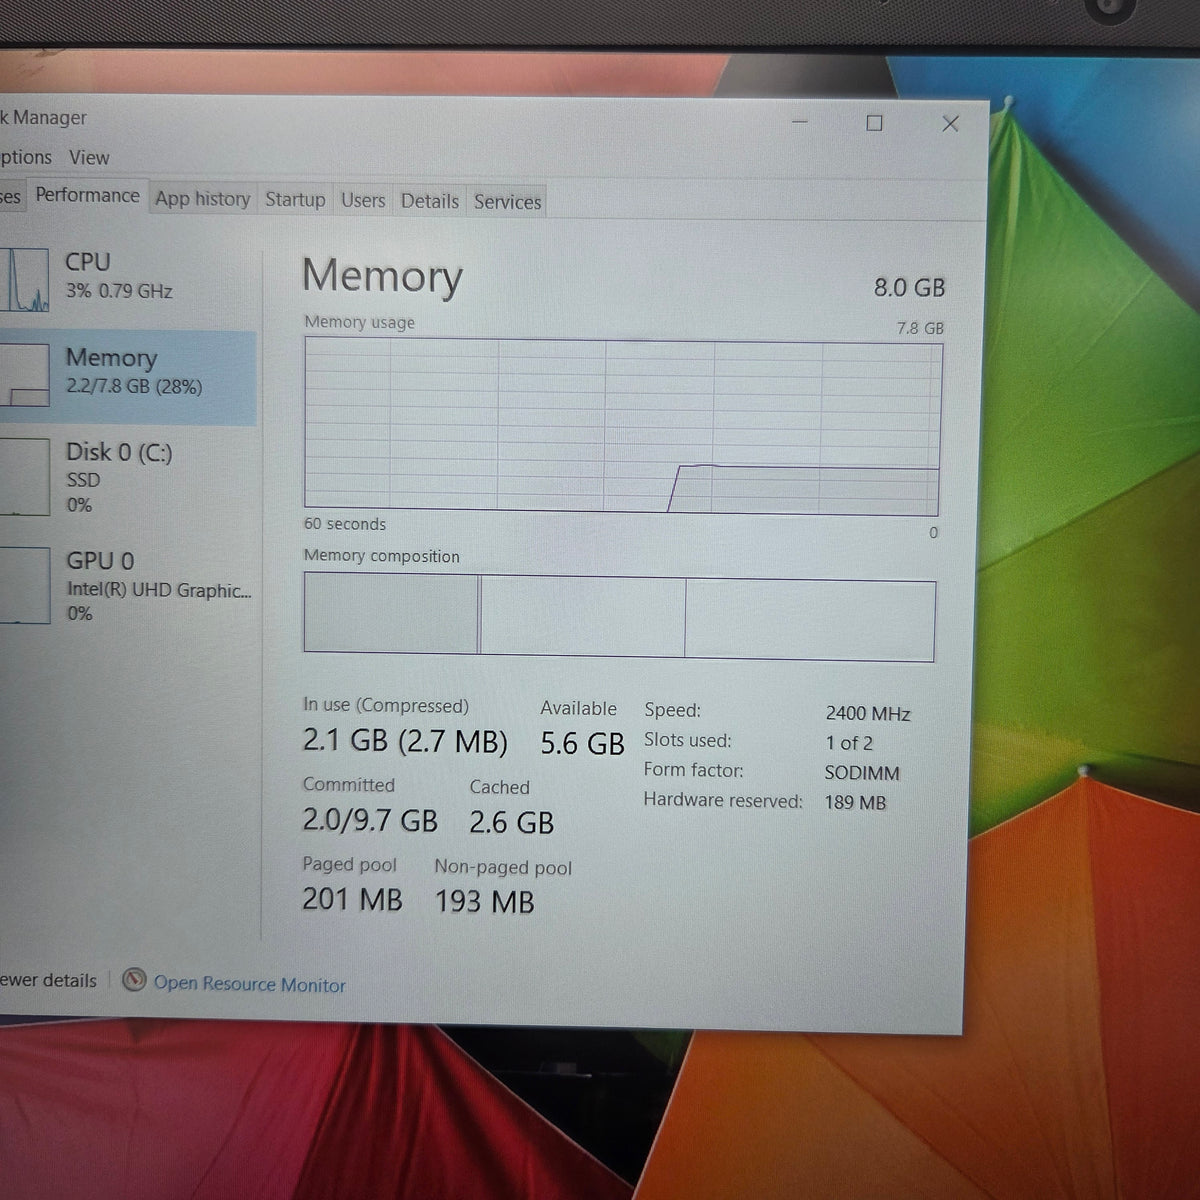1200x1200 pixels.
Task: Click the Non-paged pool 193 MB value
Action: [484, 902]
